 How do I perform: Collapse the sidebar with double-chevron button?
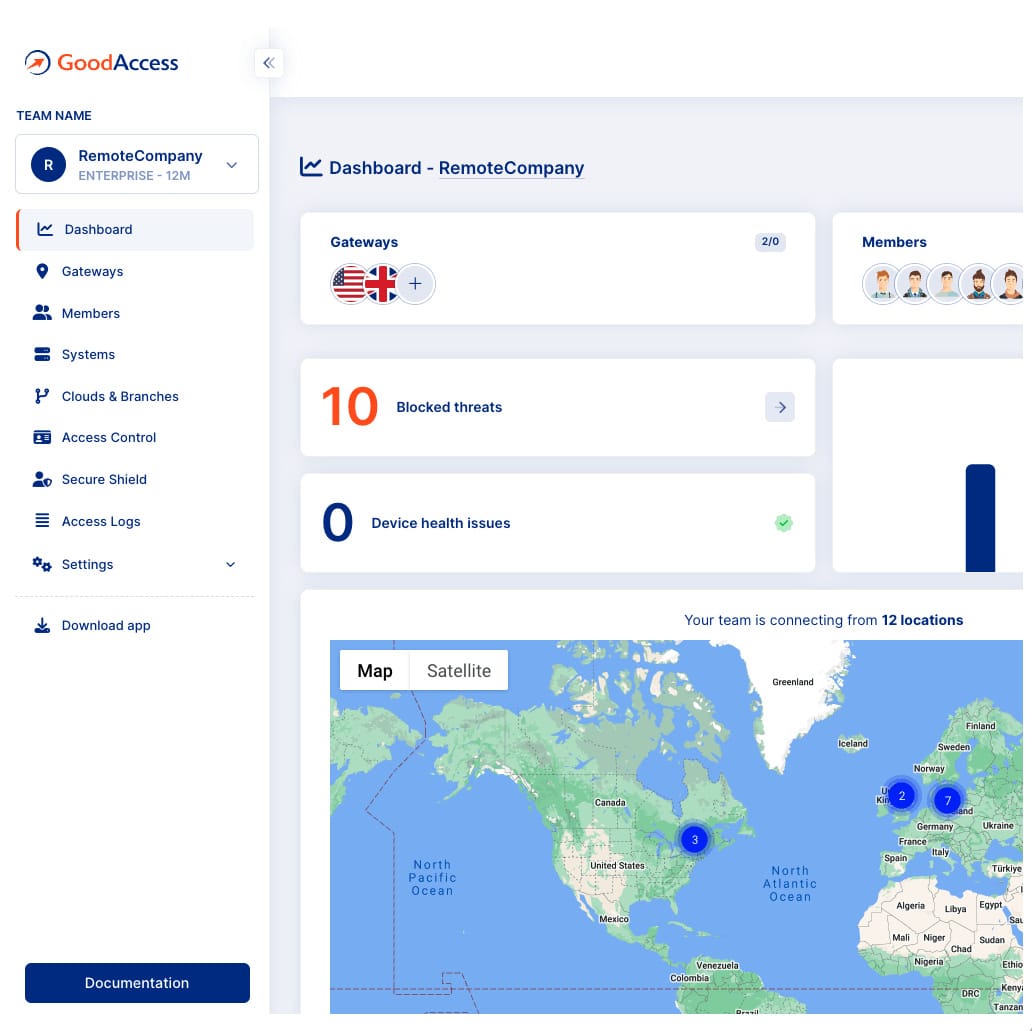[x=269, y=63]
